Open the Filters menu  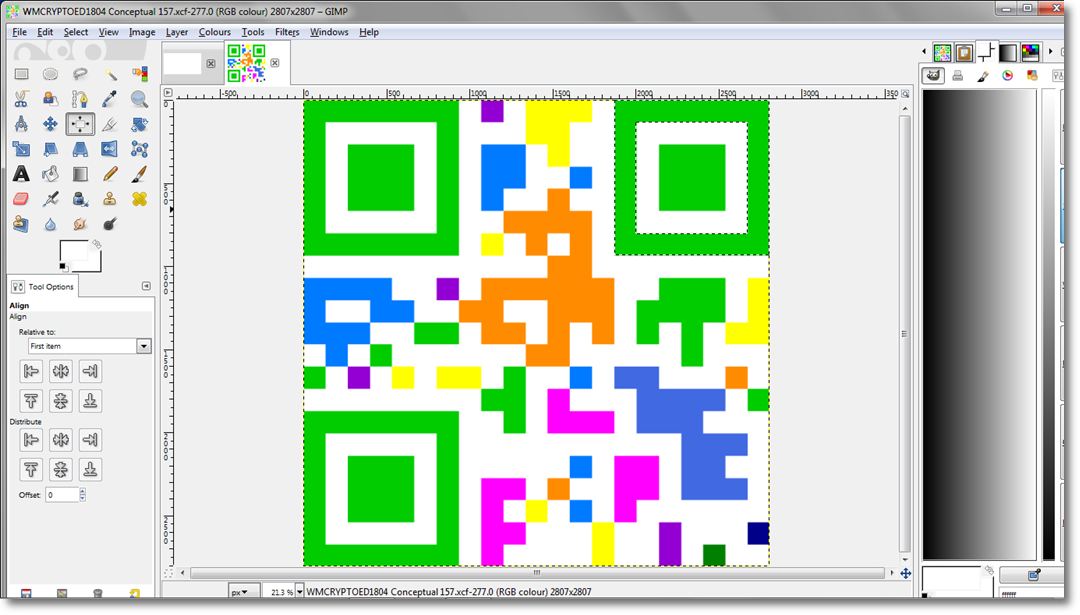click(x=287, y=32)
